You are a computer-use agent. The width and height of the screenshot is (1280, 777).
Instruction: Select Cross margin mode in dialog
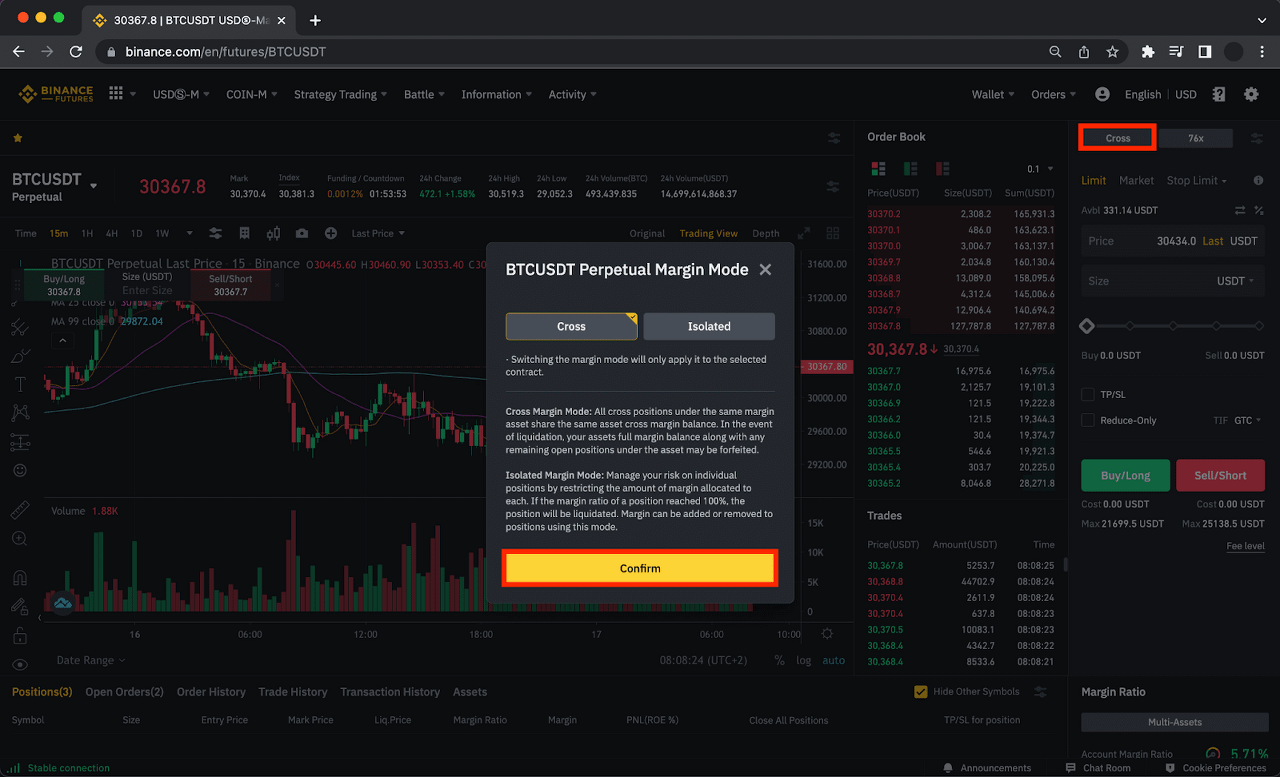571,326
